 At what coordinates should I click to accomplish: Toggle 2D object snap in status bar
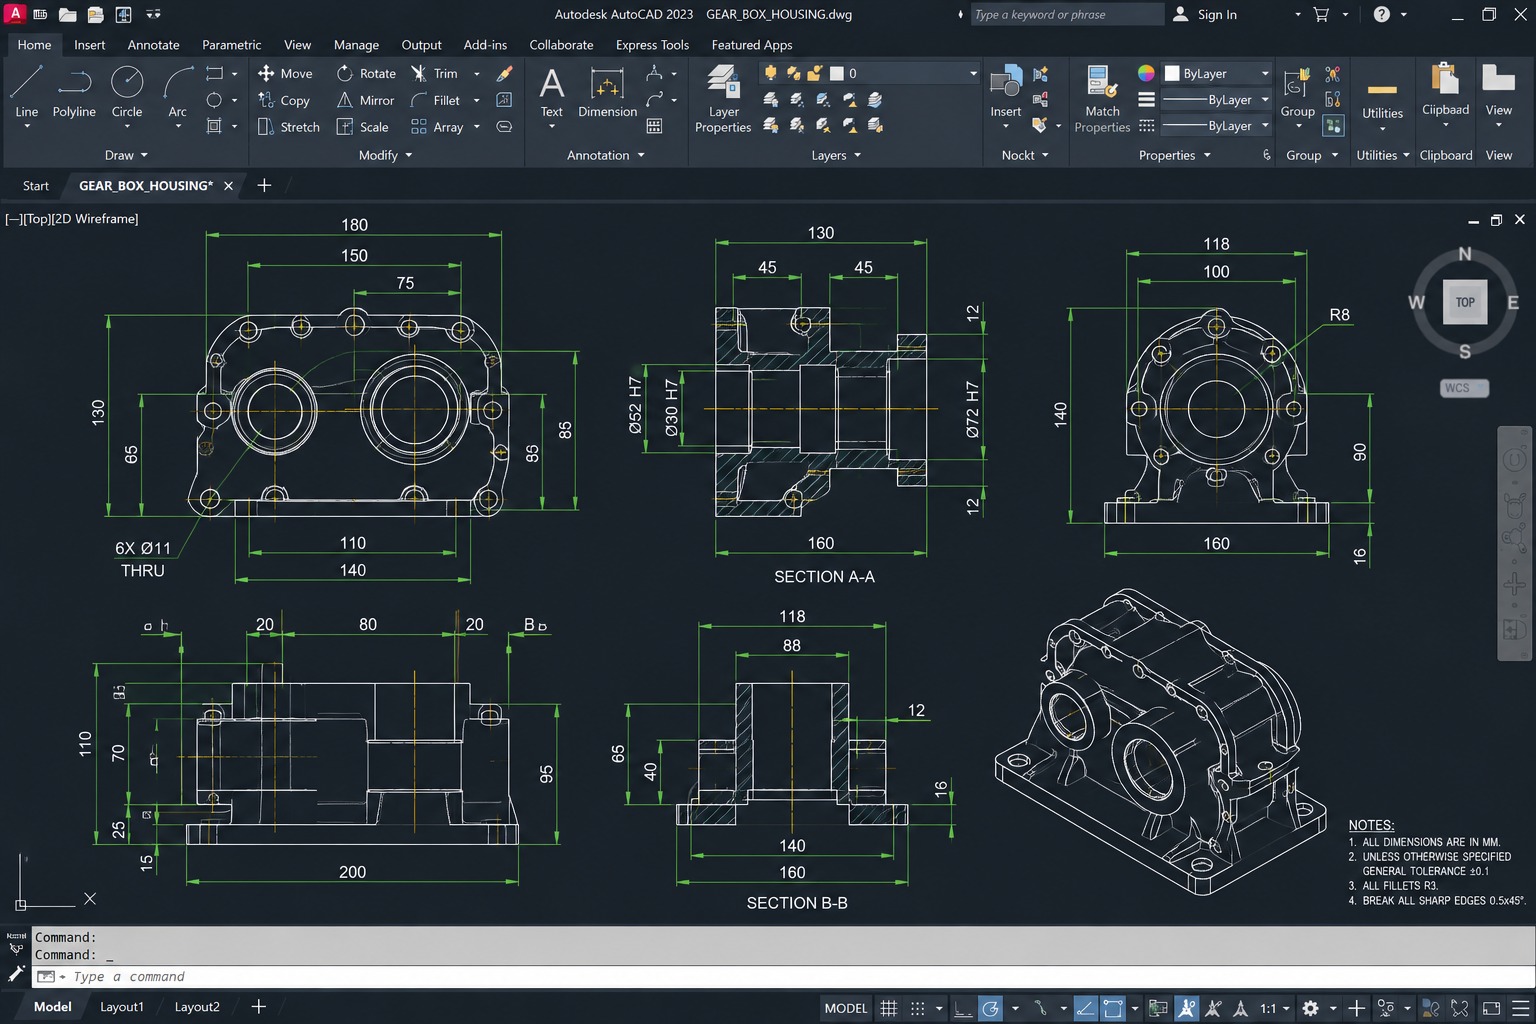[x=1113, y=1008]
